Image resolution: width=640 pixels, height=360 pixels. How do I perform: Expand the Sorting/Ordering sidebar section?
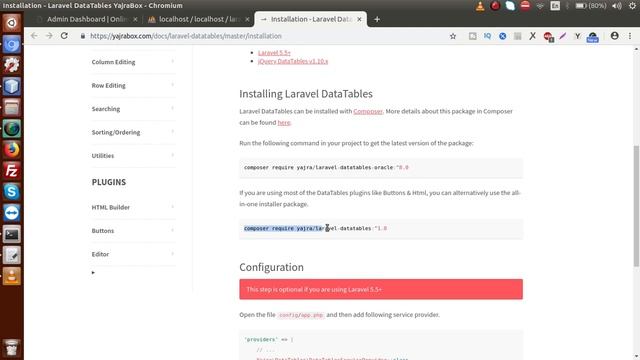[133, 132]
